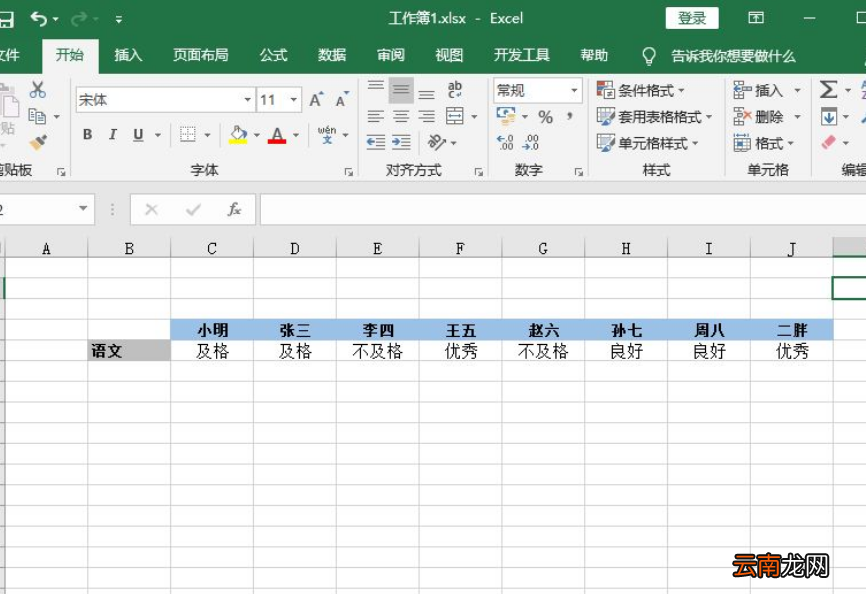866x594 pixels.
Task: Open the 公式 ribbon tab
Action: click(273, 55)
